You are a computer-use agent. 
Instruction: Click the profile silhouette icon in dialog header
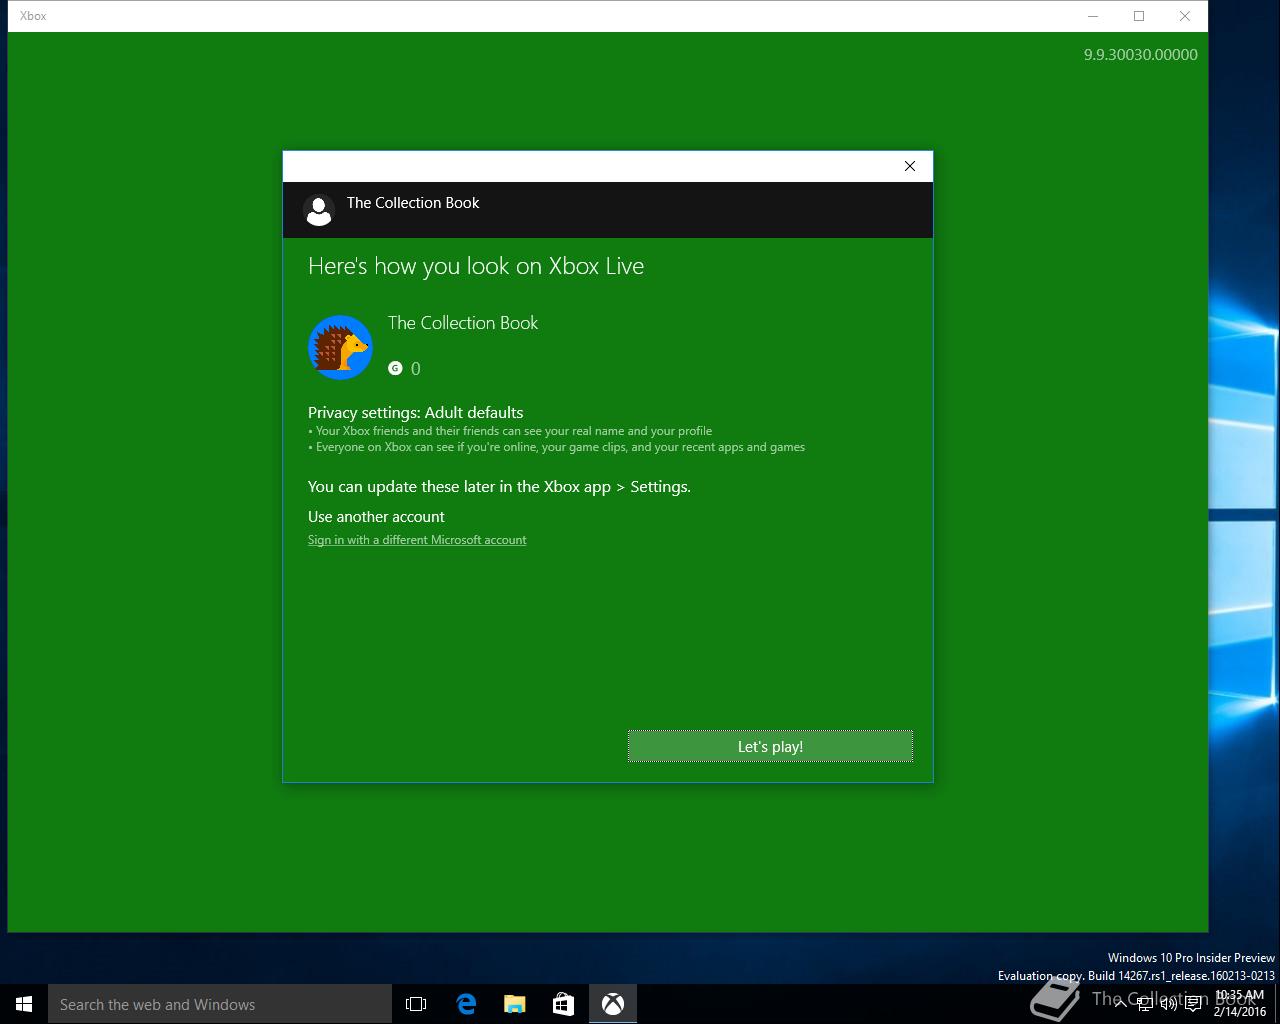point(319,210)
